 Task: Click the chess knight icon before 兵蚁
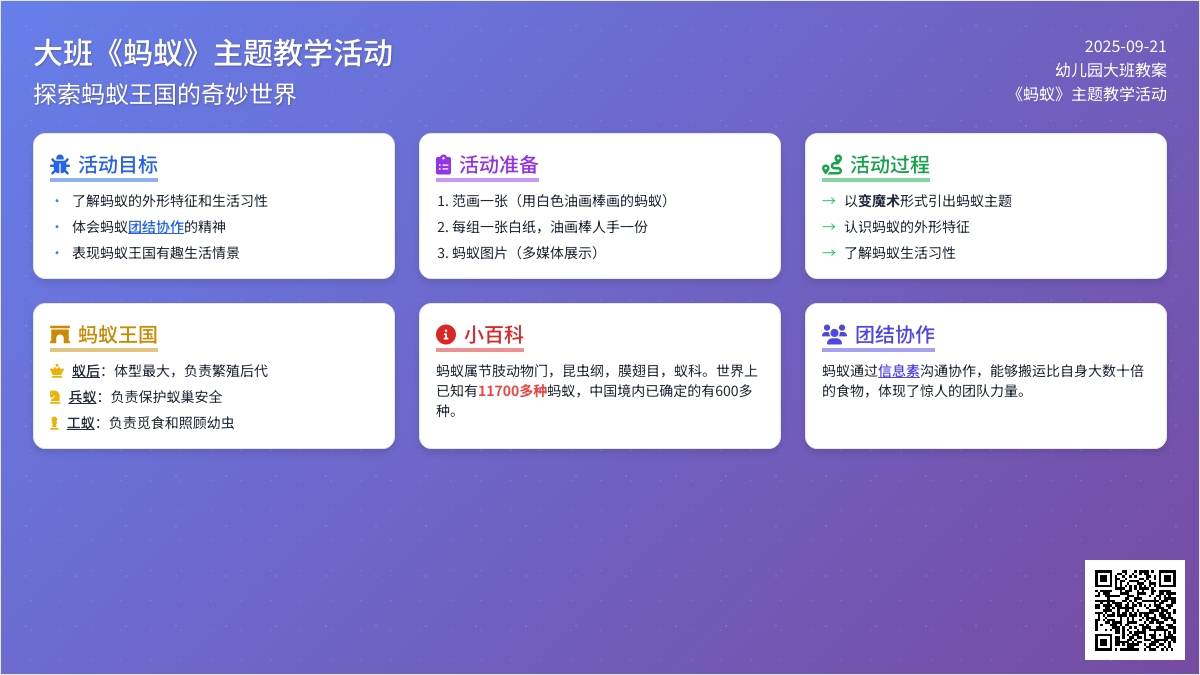[55, 397]
